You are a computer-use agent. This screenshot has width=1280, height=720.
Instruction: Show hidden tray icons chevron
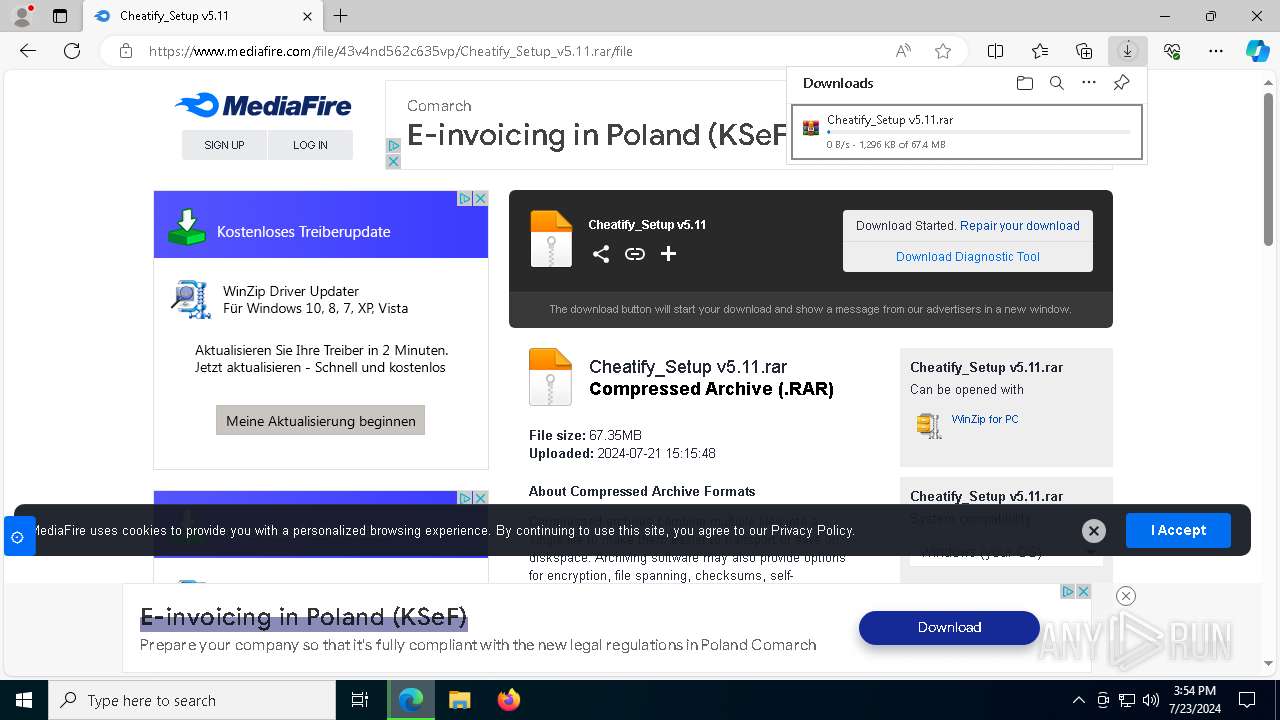tap(1078, 700)
